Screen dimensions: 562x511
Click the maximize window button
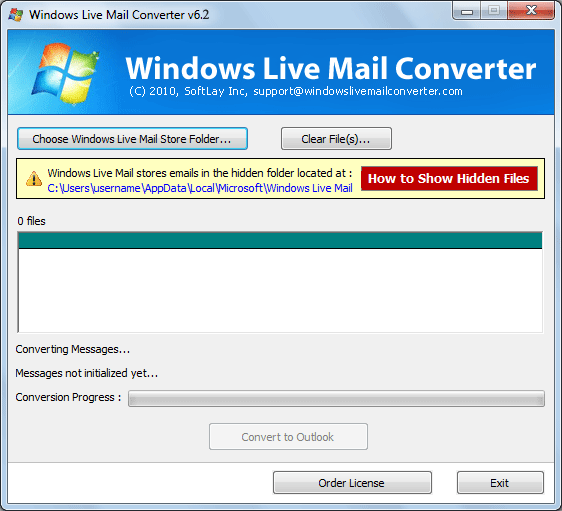[493, 11]
